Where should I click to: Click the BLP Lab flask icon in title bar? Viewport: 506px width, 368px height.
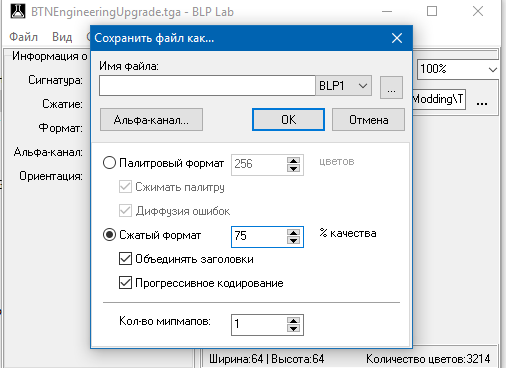(18, 11)
